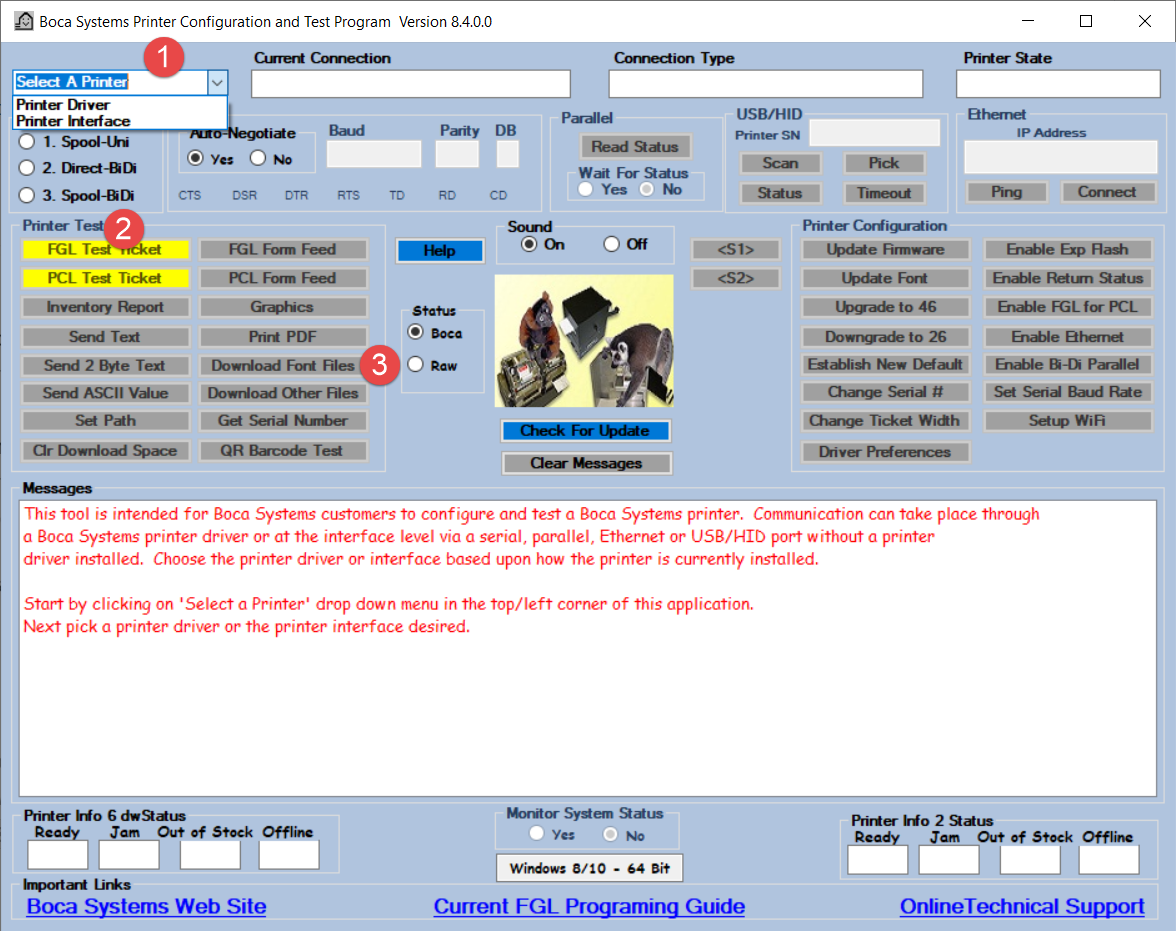Click the Print PDF button
Image resolution: width=1176 pixels, height=931 pixels.
pos(283,337)
